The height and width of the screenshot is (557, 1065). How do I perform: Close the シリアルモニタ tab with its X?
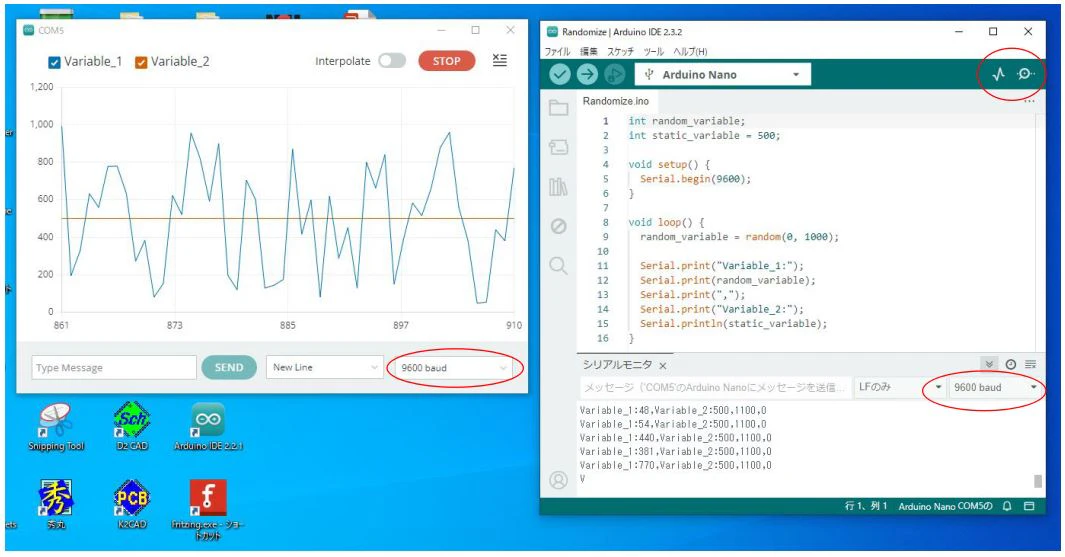[x=663, y=365]
